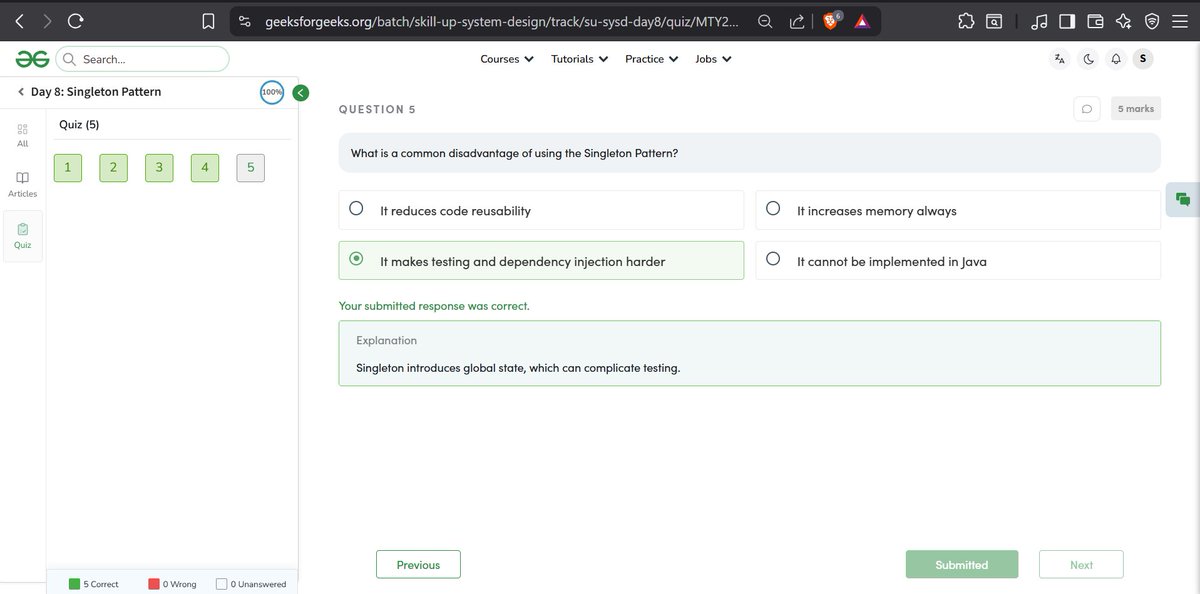This screenshot has width=1200, height=594.
Task: Open the green chat widget on right edge
Action: click(x=1183, y=199)
